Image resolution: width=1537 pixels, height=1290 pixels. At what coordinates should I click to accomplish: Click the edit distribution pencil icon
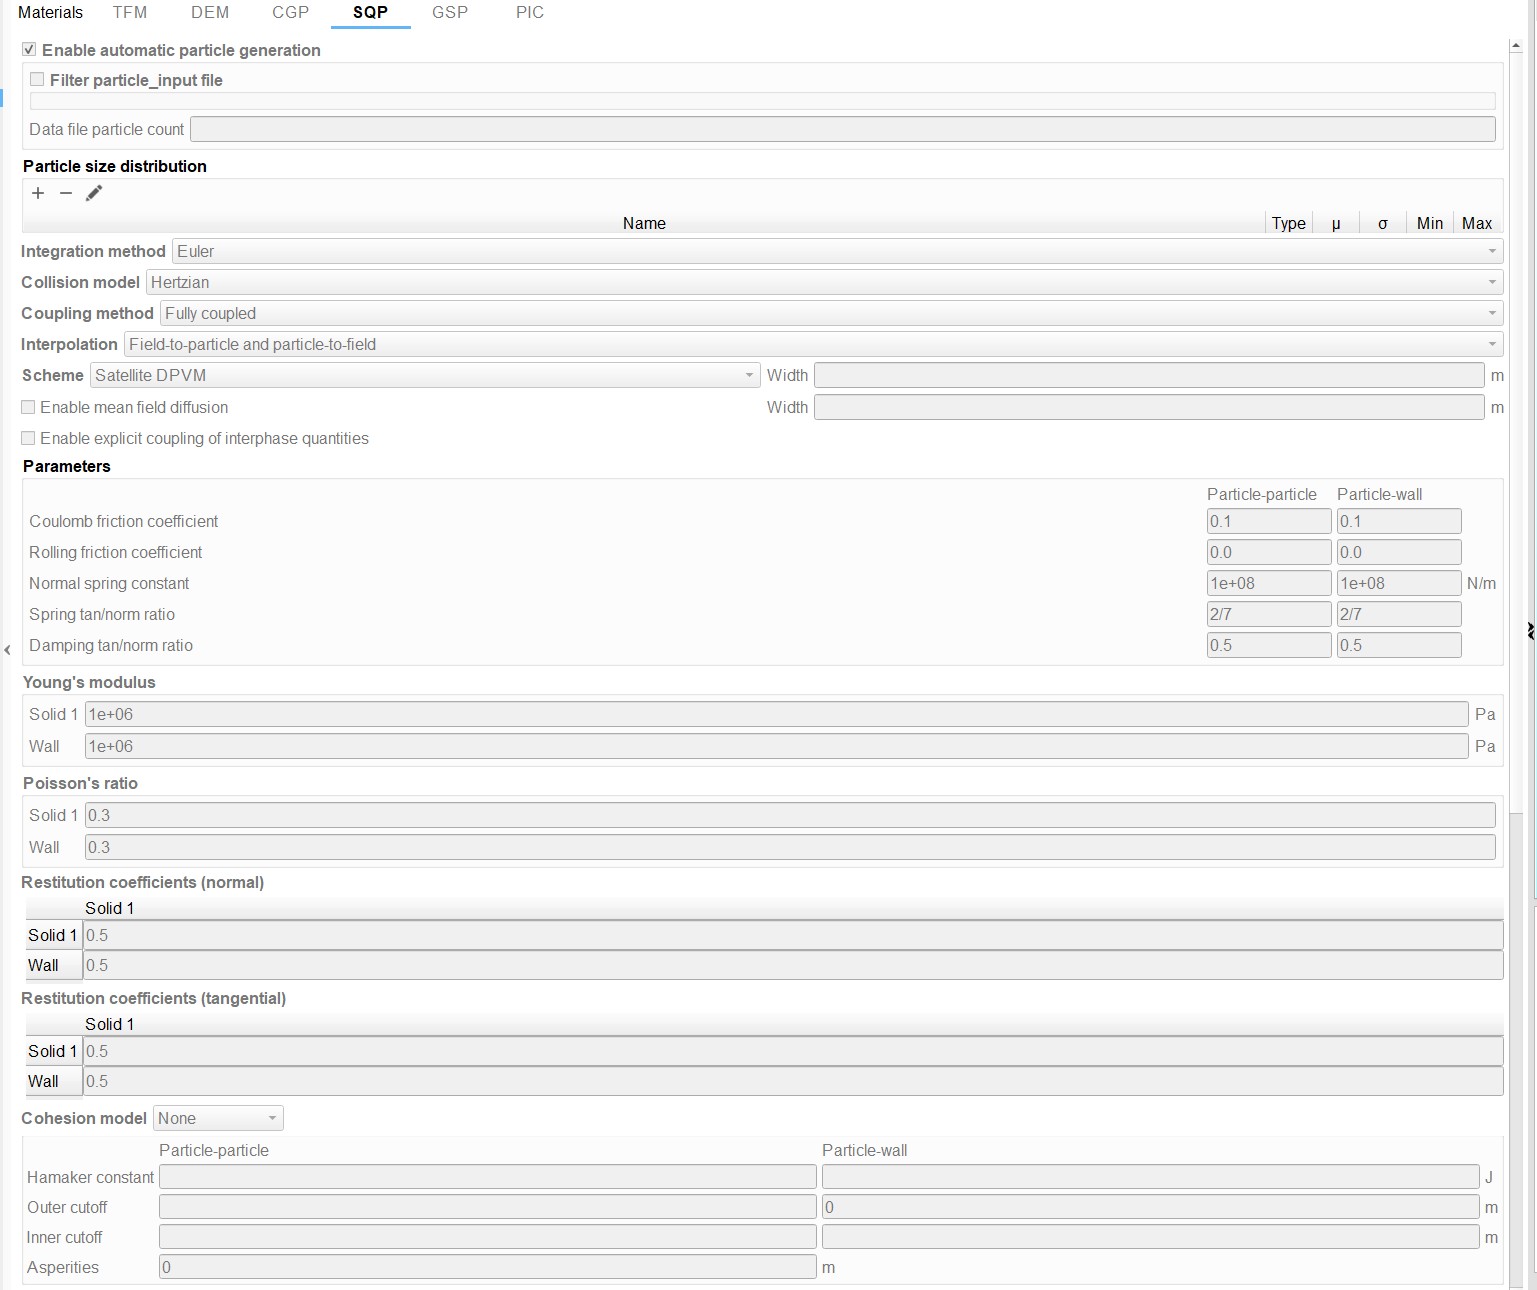(94, 193)
